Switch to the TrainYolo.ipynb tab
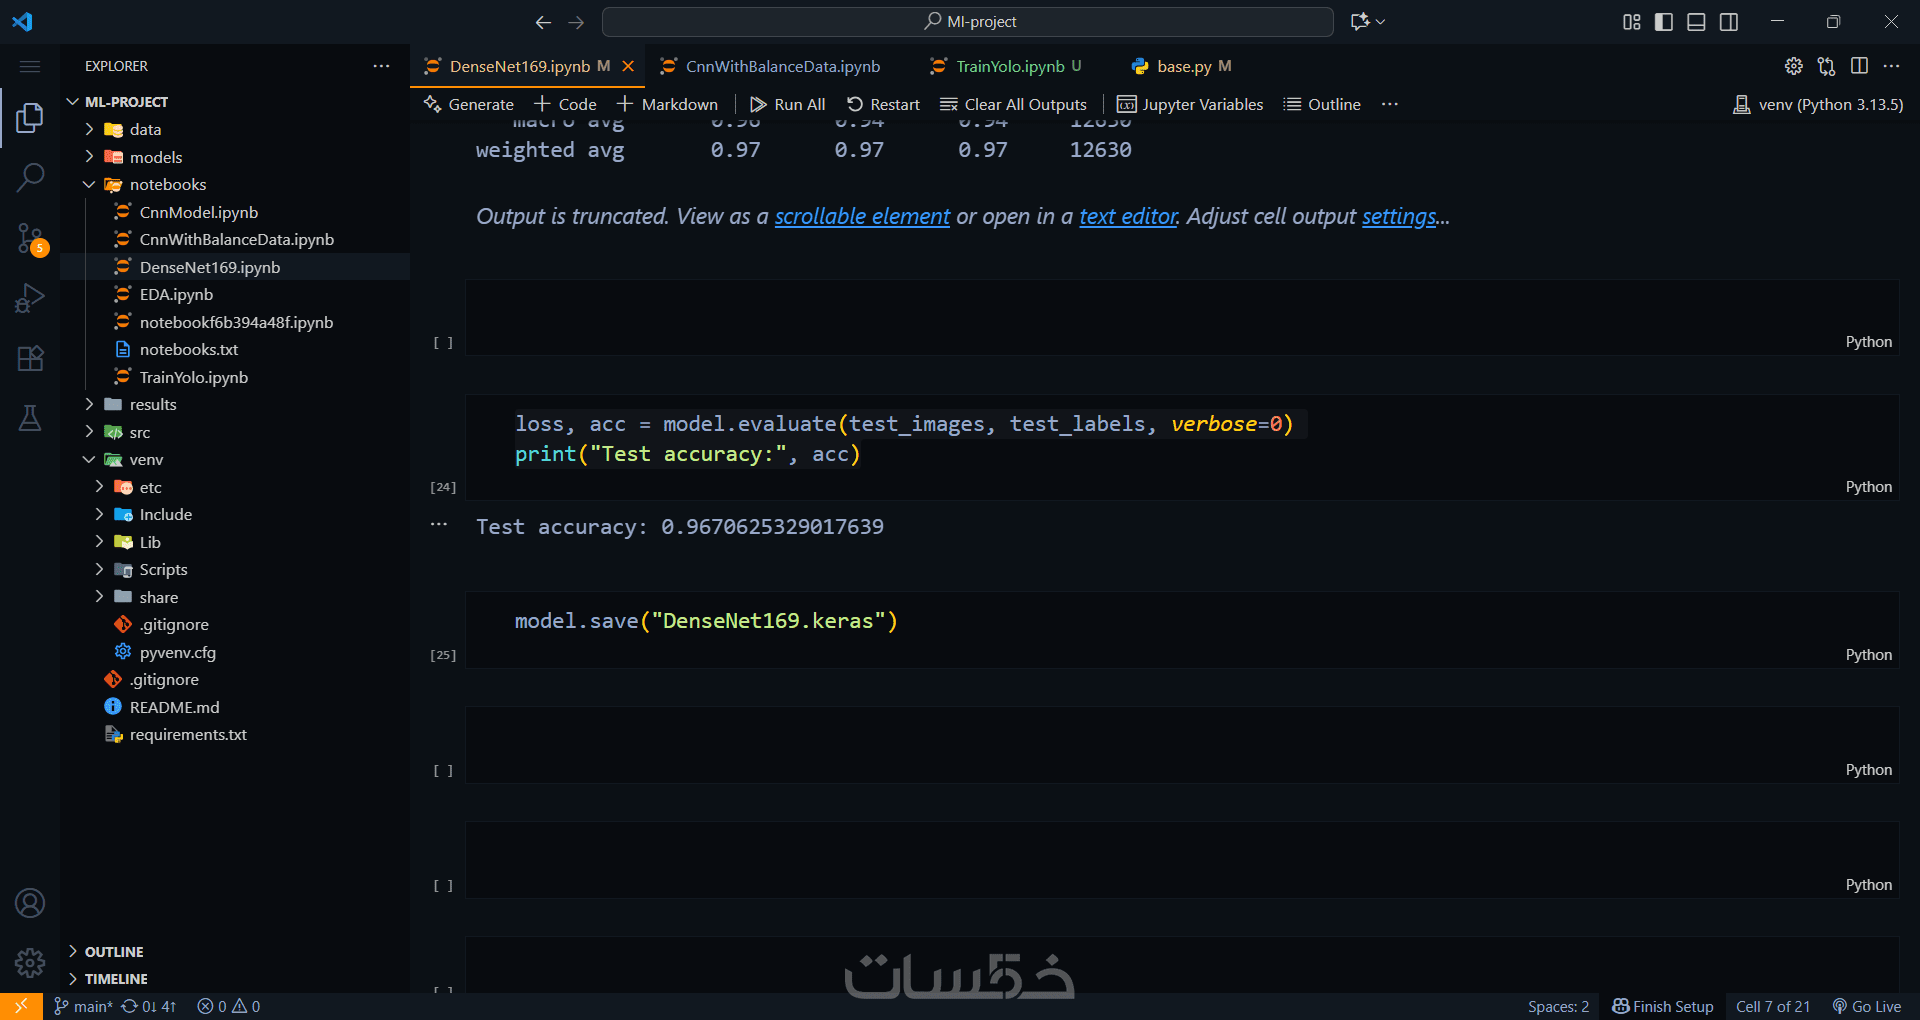The width and height of the screenshot is (1920, 1020). pos(1009,66)
